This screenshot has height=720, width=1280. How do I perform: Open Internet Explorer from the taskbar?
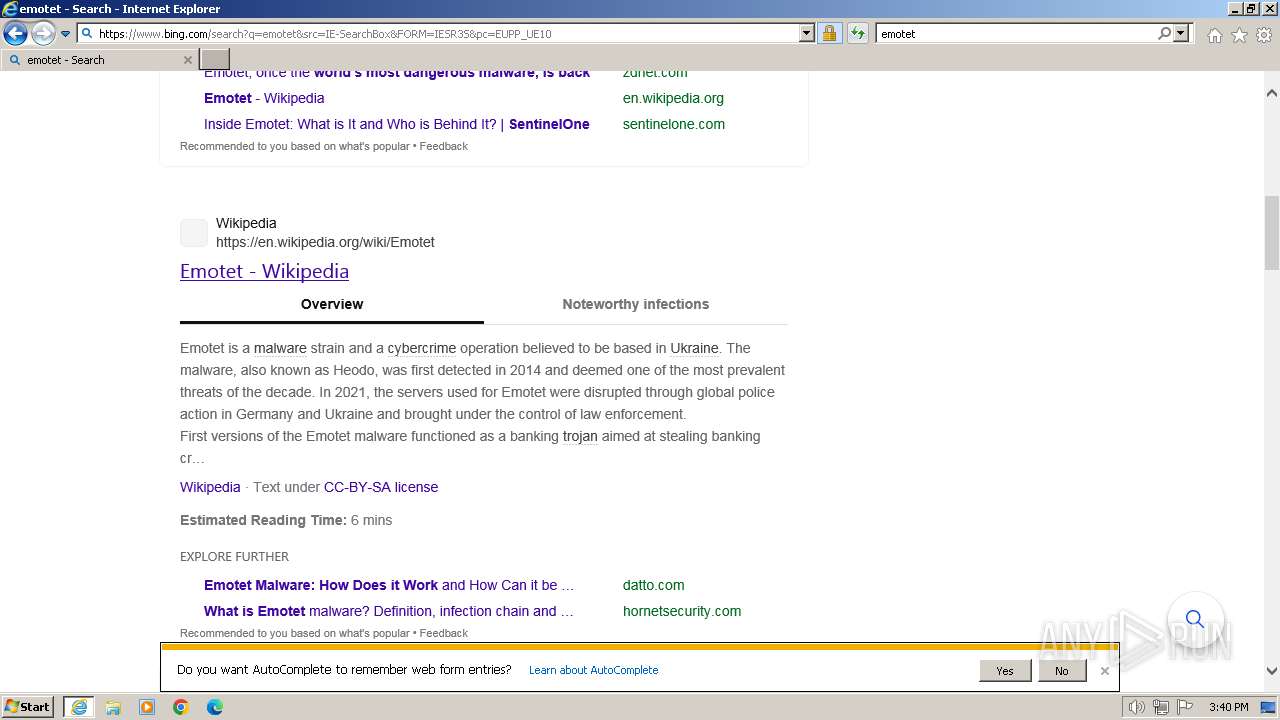click(x=79, y=707)
